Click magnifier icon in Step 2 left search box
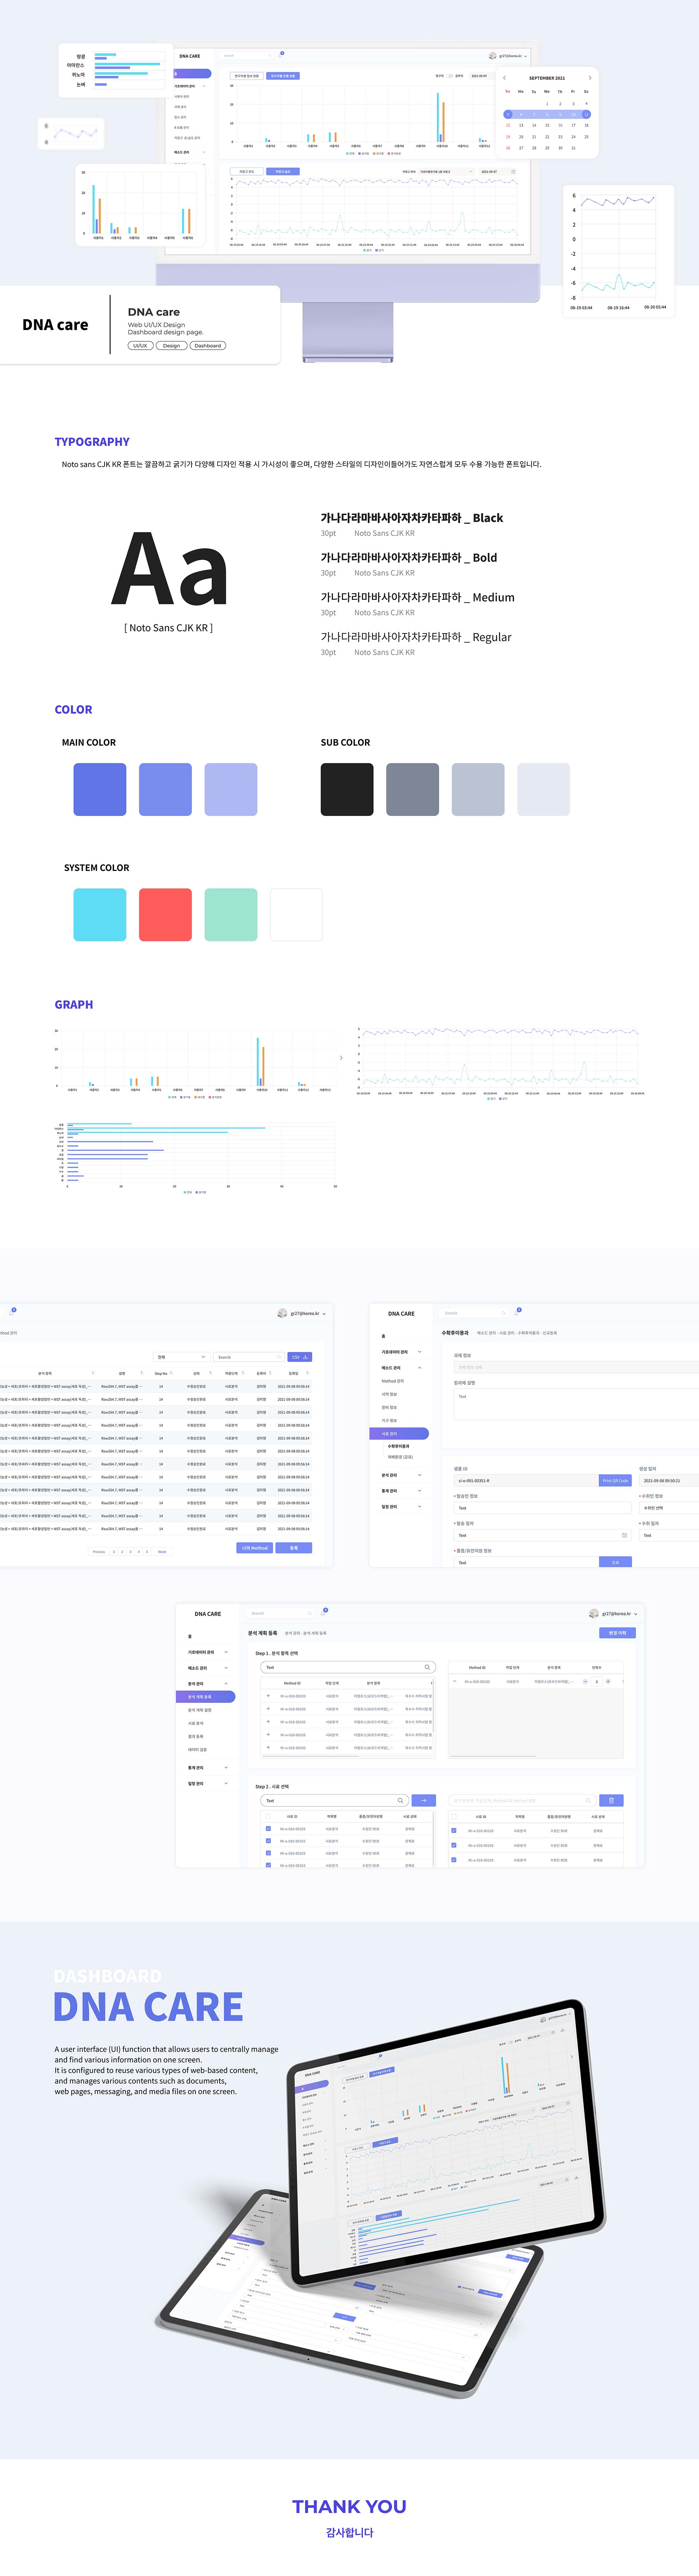Viewport: 699px width, 2576px height. click(x=400, y=1800)
